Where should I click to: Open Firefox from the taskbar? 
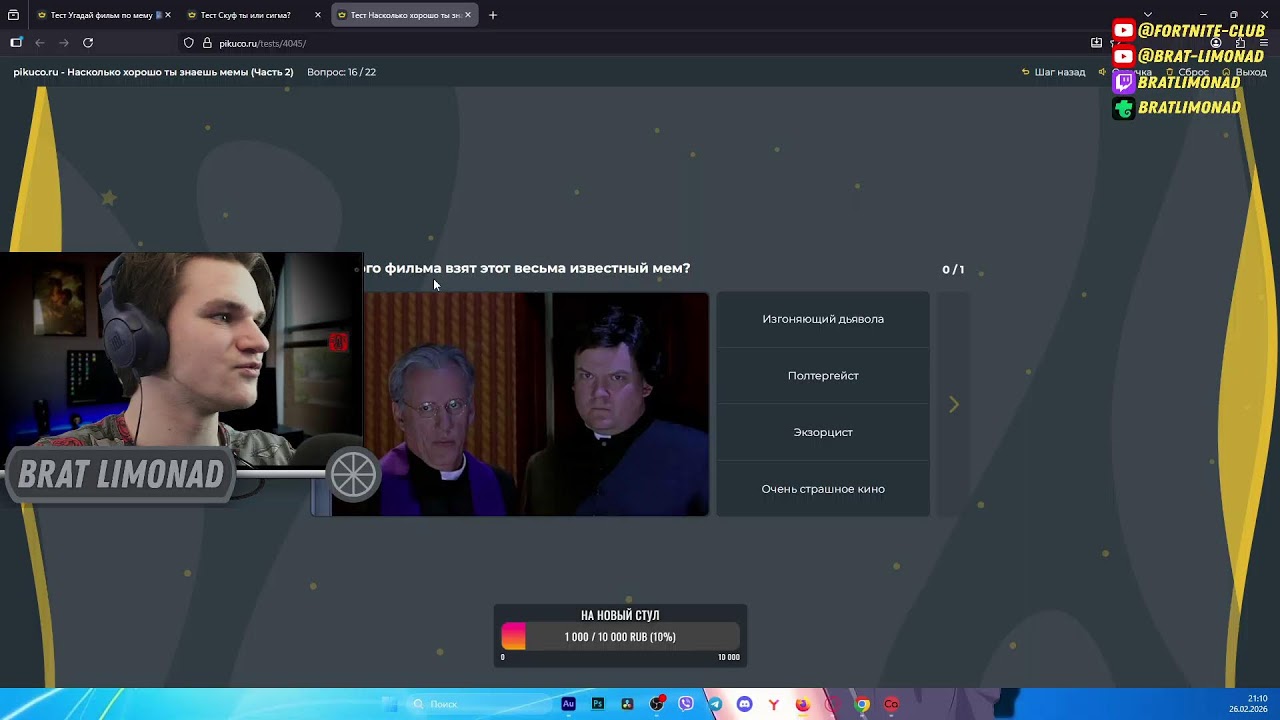(803, 704)
